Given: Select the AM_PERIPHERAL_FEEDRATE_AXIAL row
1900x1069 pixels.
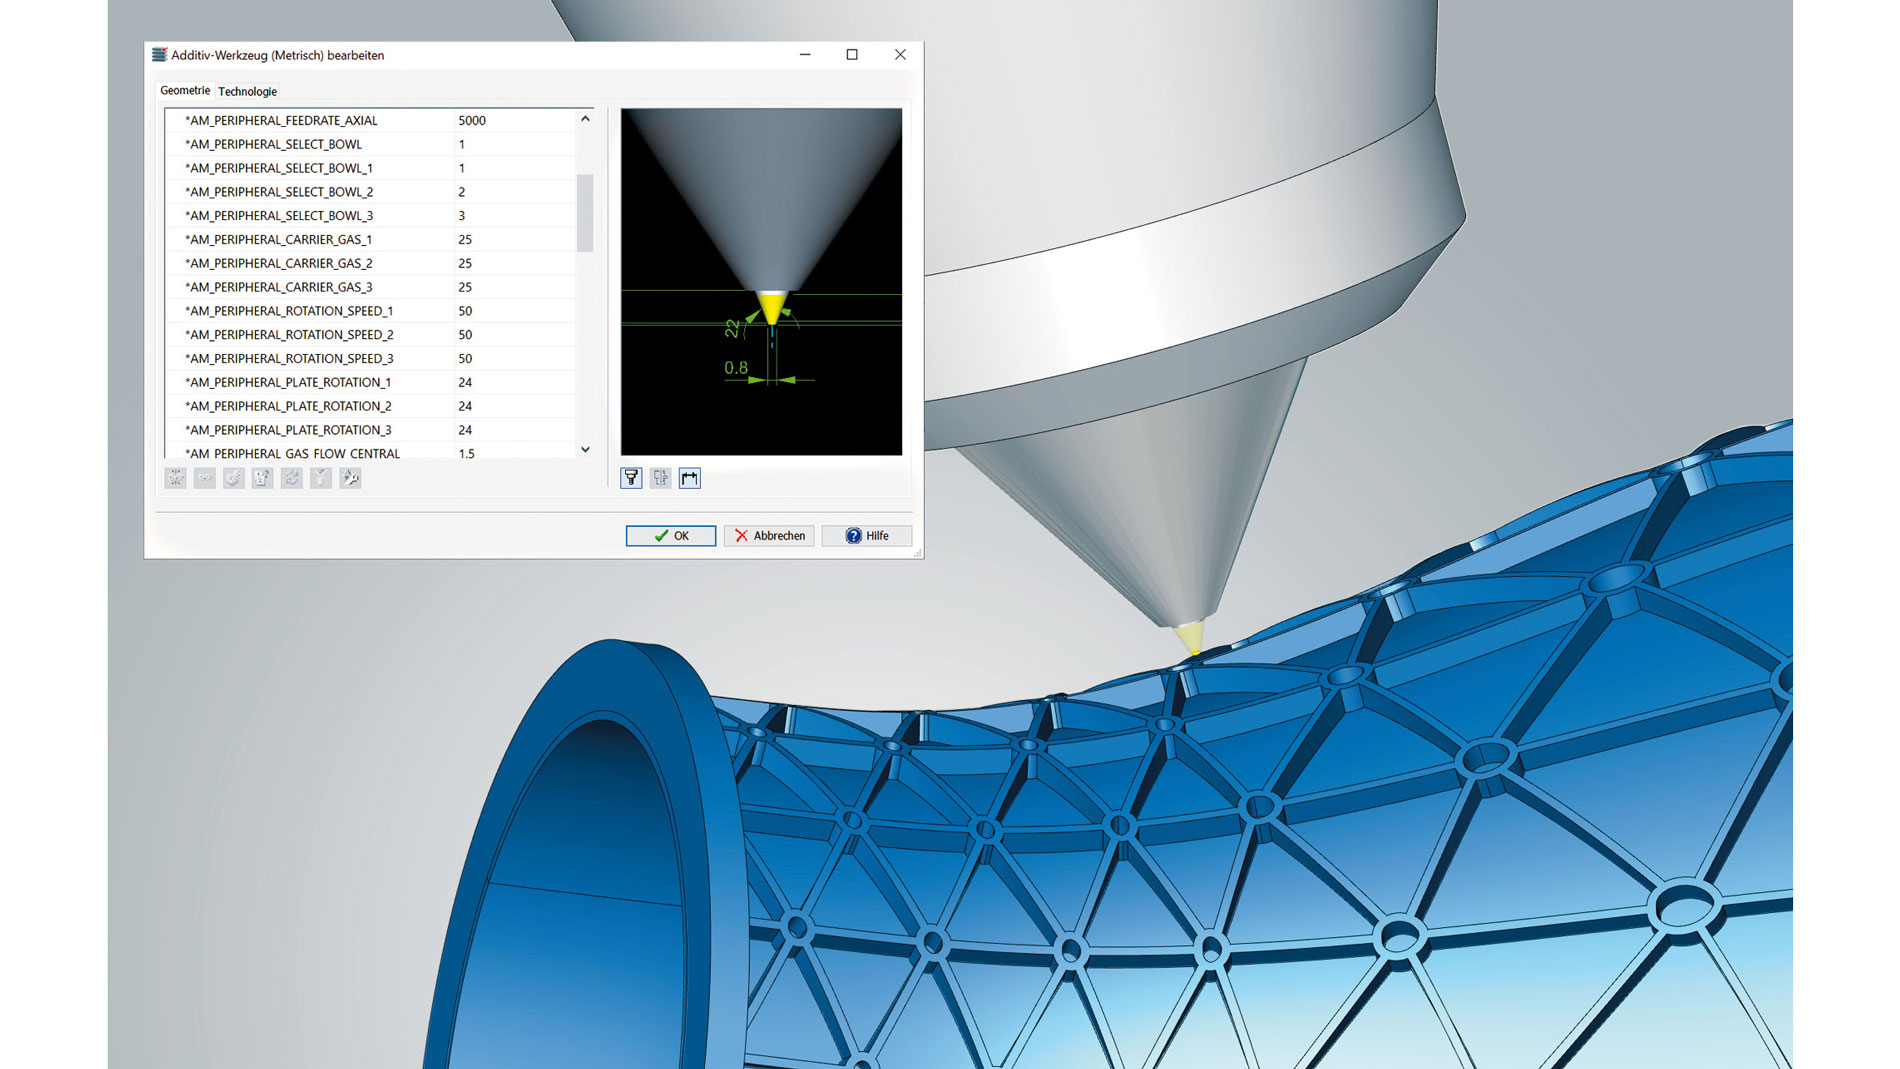Looking at the screenshot, I should tap(371, 120).
